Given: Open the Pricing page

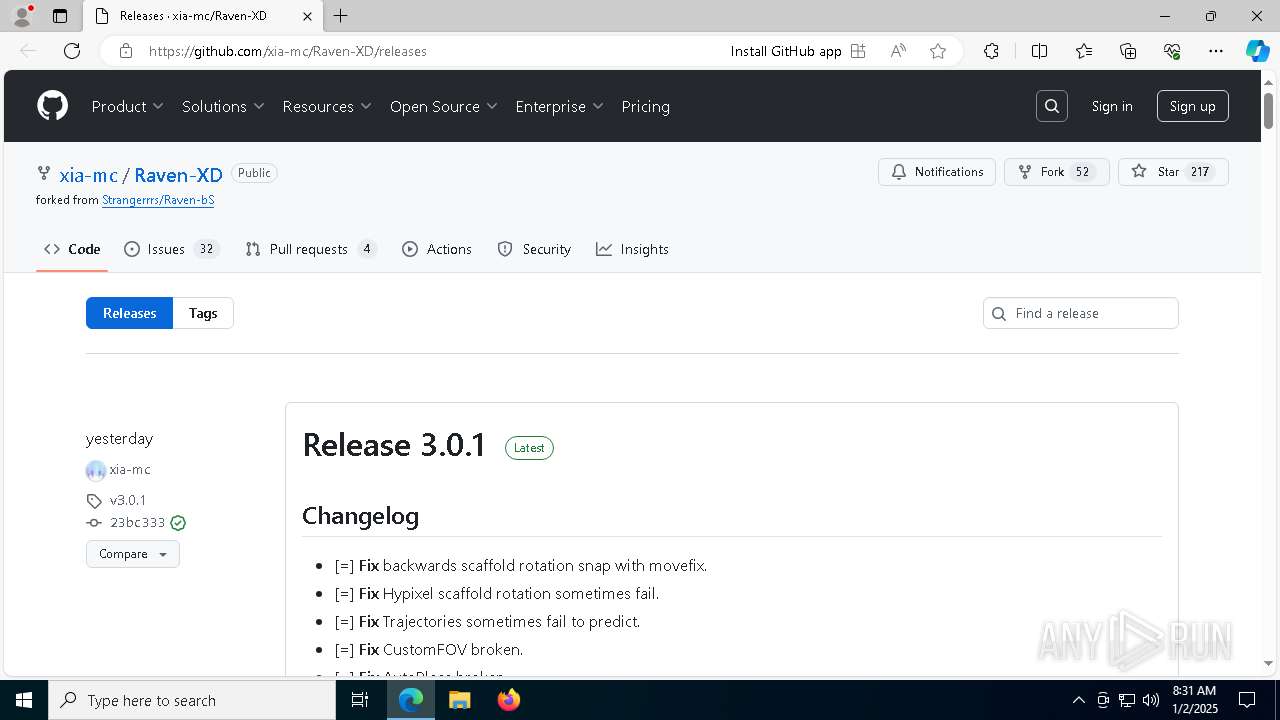Looking at the screenshot, I should pyautogui.click(x=646, y=106).
